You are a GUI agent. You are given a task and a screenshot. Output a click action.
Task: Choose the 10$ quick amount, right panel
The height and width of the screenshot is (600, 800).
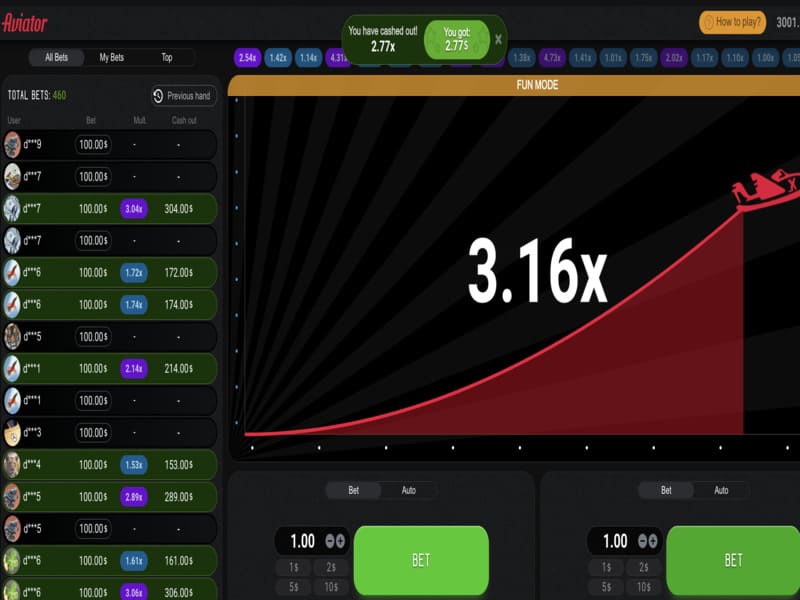(x=644, y=587)
